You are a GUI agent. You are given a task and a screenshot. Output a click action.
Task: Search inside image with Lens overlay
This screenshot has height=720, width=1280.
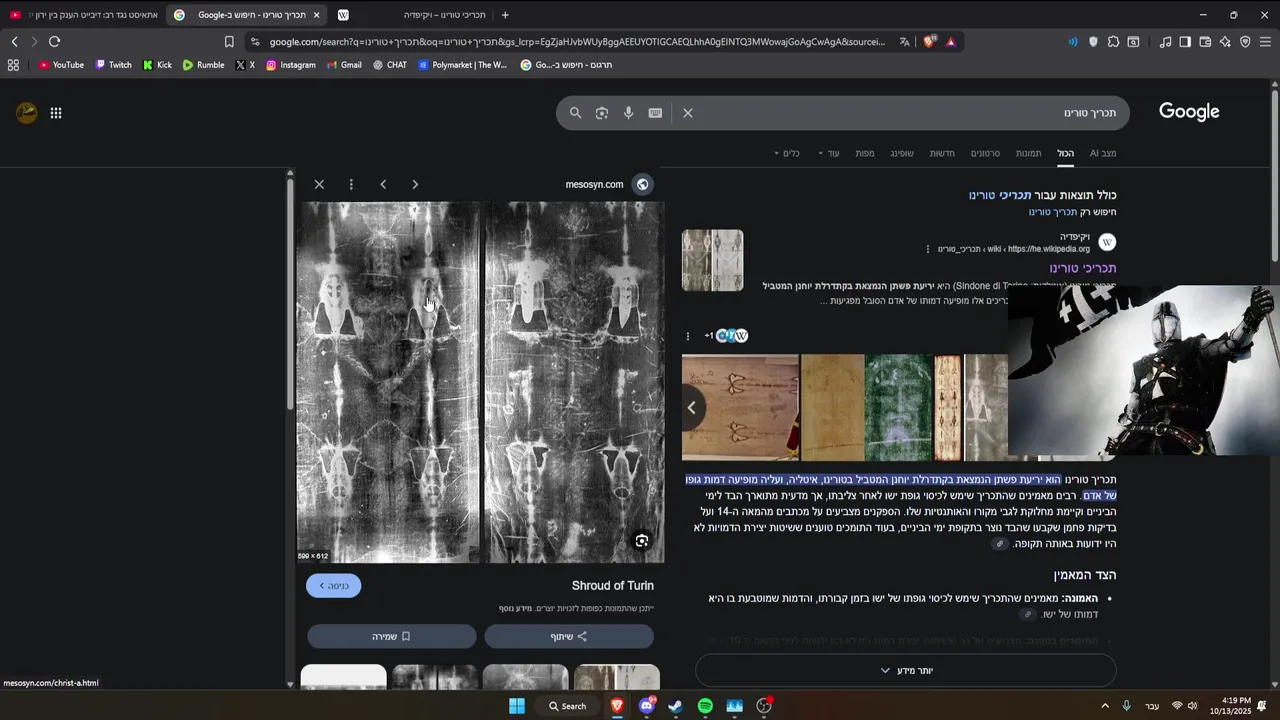(x=642, y=541)
